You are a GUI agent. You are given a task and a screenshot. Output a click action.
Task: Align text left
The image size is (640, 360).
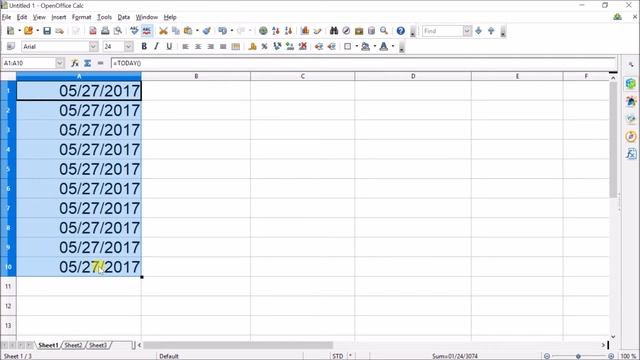(185, 47)
